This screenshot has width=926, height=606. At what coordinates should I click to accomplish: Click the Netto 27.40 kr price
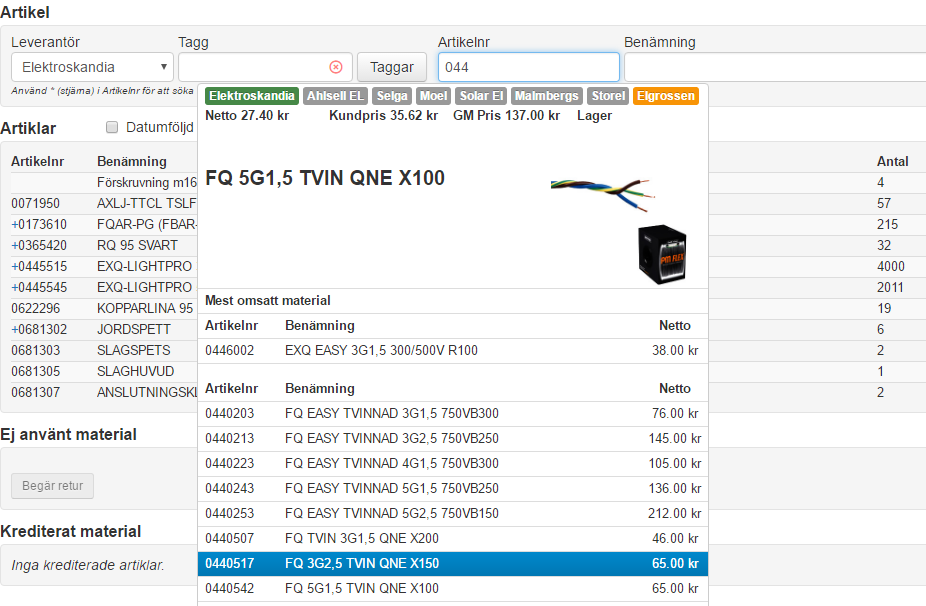[x=247, y=115]
